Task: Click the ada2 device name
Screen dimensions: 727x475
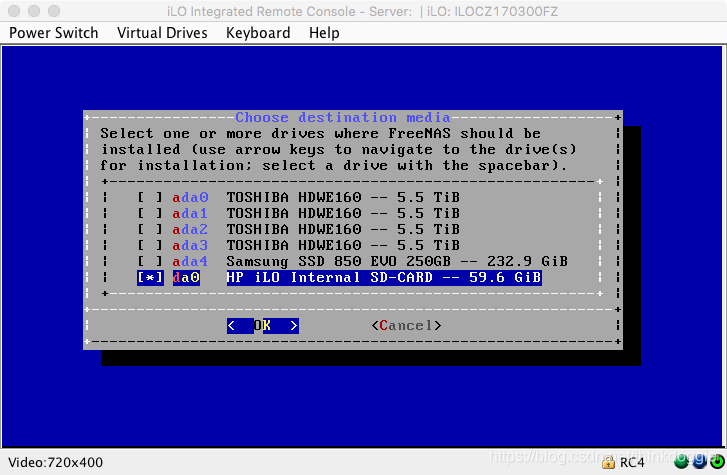Action: click(190, 230)
